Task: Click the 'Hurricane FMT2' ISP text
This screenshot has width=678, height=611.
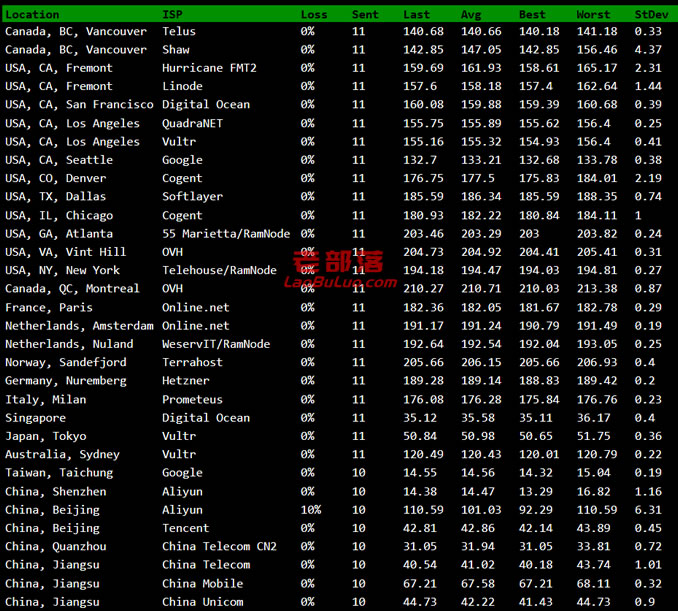Action: tap(209, 68)
